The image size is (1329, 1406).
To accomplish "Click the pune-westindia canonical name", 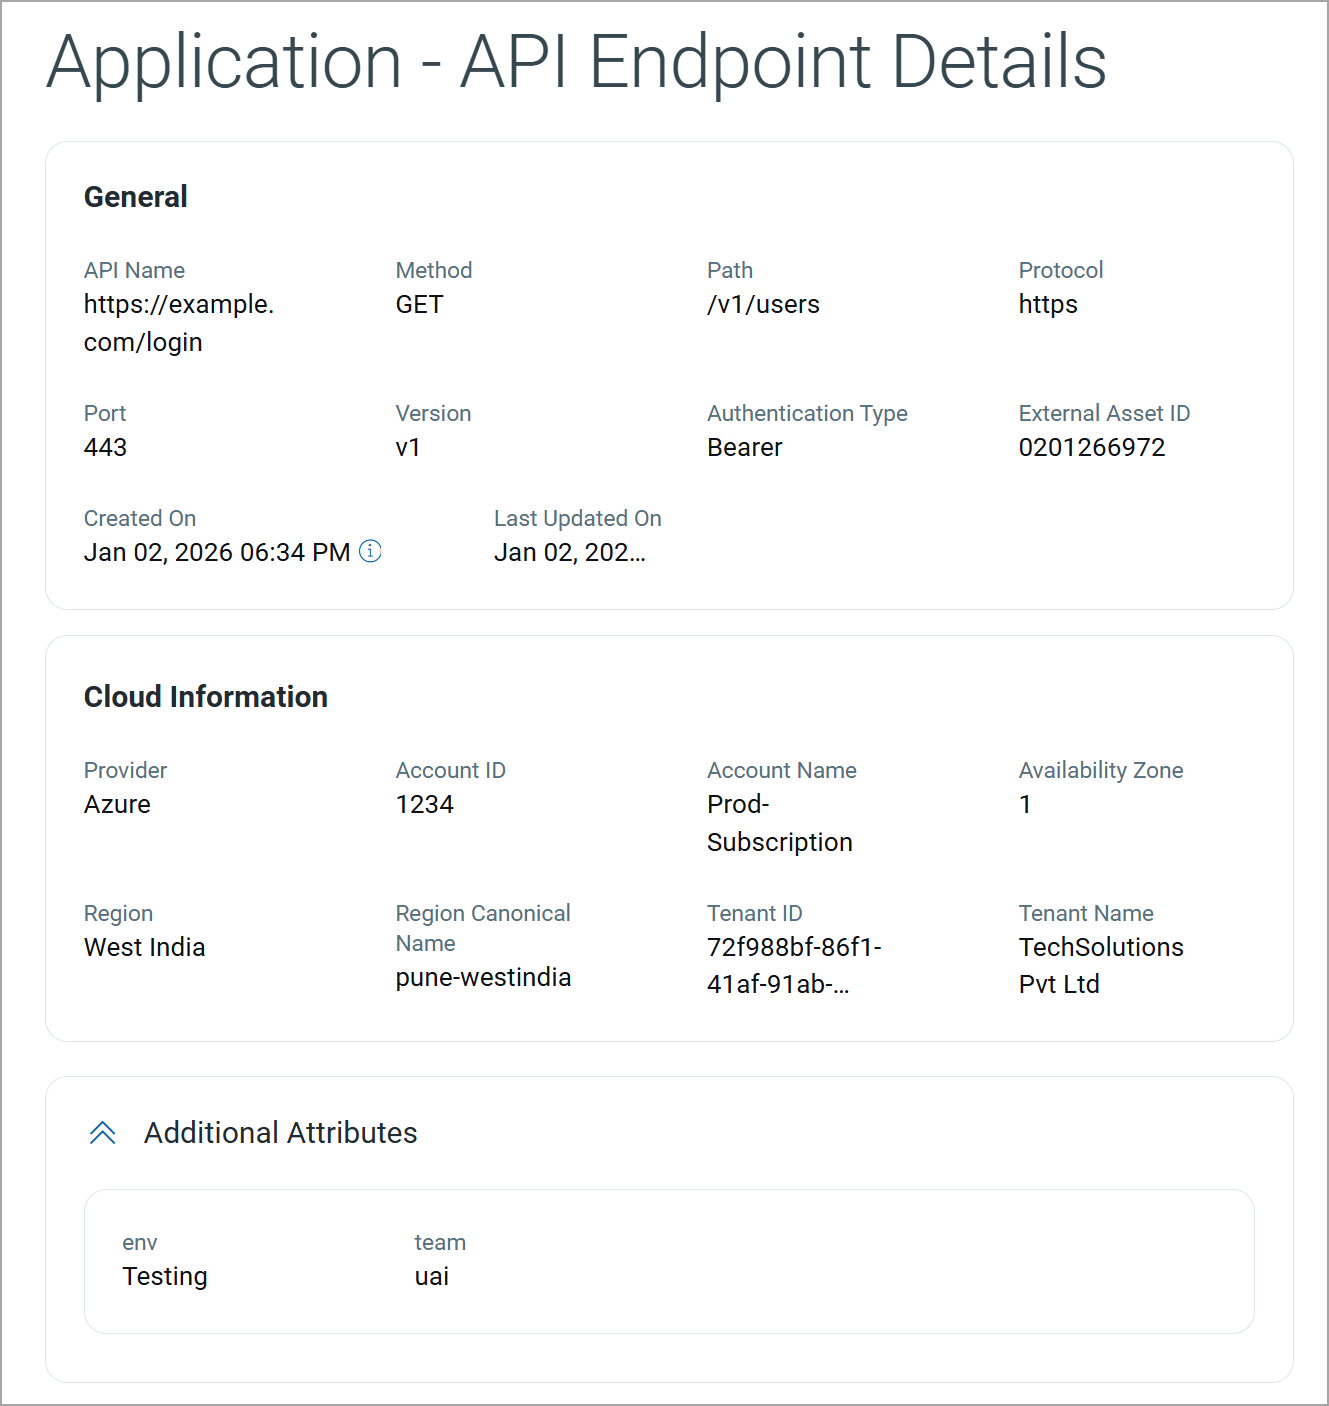I will click(483, 977).
